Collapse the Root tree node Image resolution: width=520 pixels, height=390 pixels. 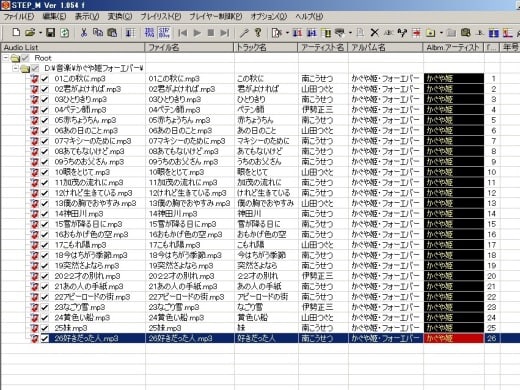coord(6,58)
